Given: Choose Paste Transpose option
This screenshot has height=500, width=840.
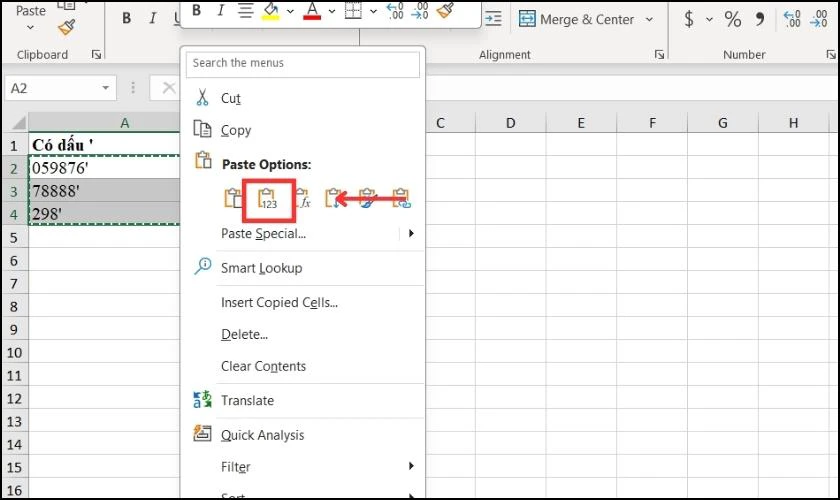Looking at the screenshot, I should [333, 199].
